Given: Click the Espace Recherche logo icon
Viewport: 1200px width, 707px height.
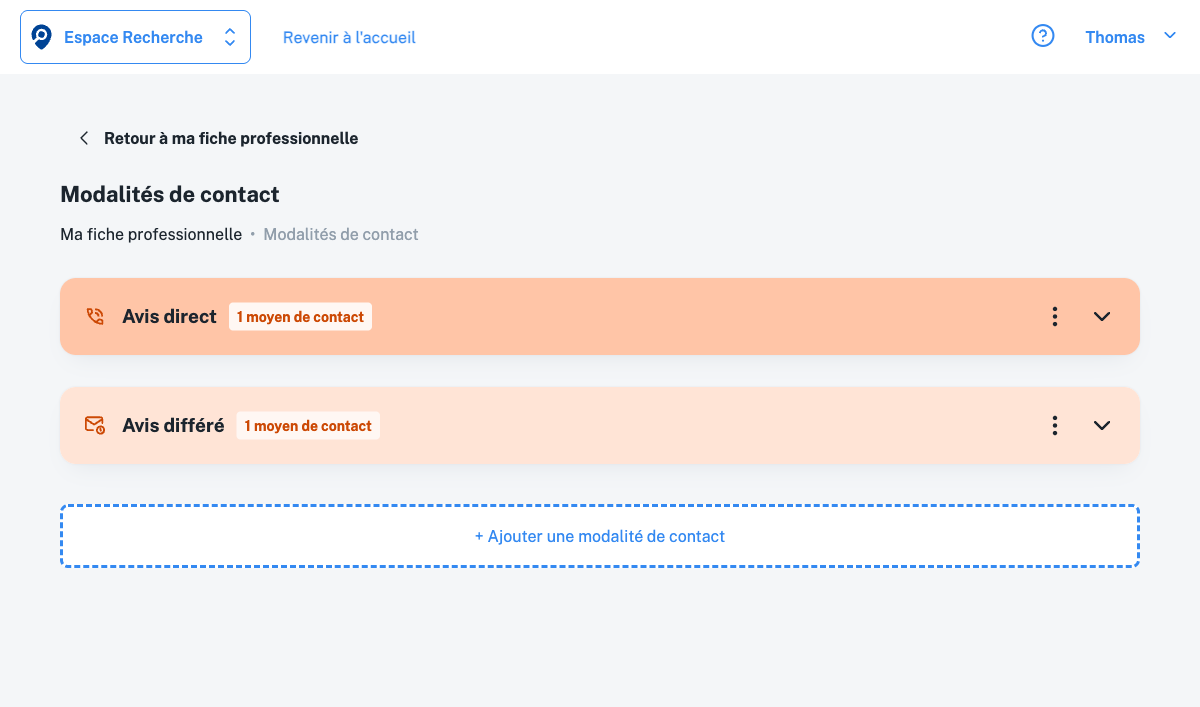Looking at the screenshot, I should pyautogui.click(x=41, y=37).
